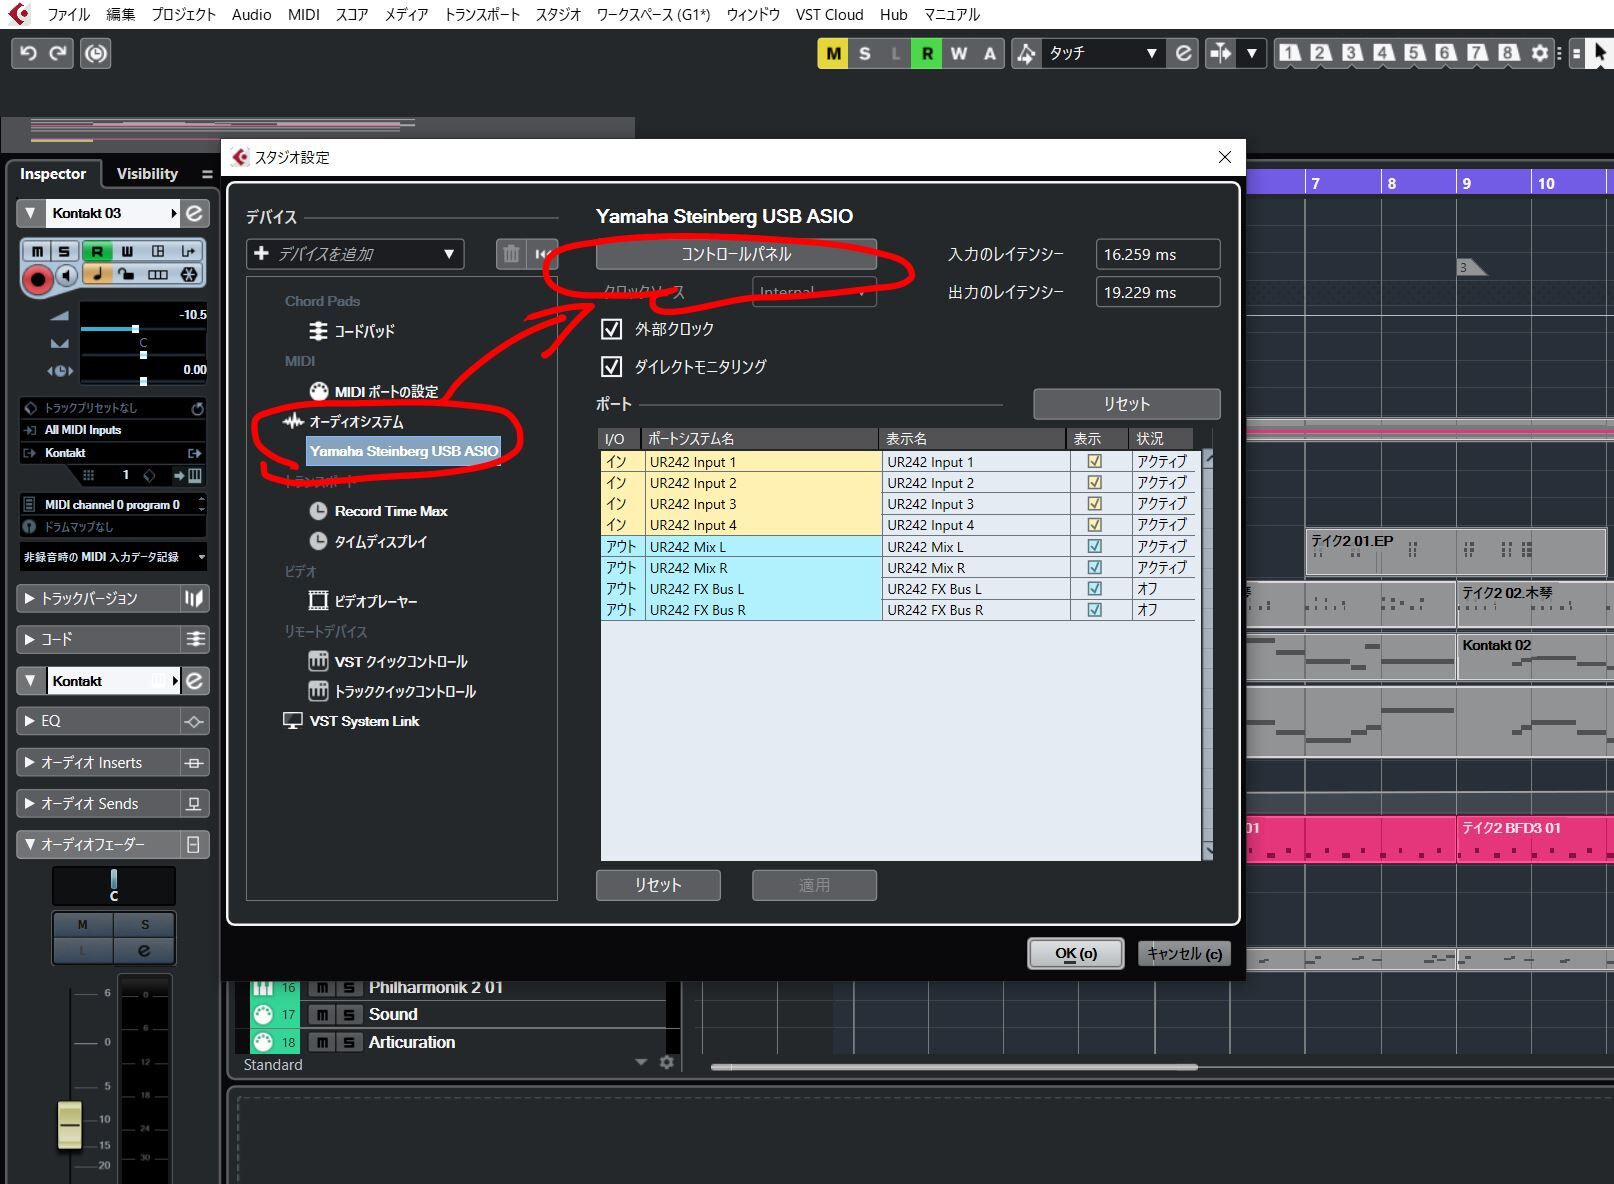Open the dropdown arrow next to auto-scroll
The image size is (1614, 1184).
pos(1251,53)
